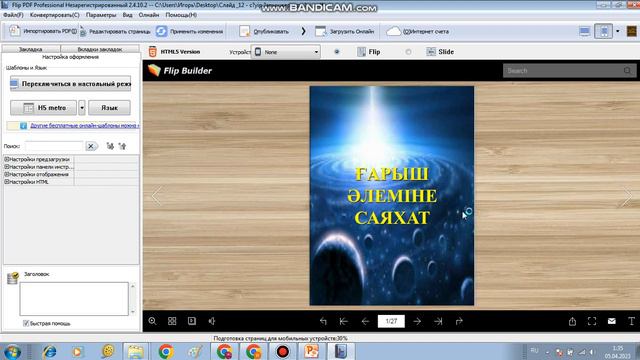This screenshot has height=360, width=640.
Task: Click page number field showing 1/27
Action: coord(391,321)
